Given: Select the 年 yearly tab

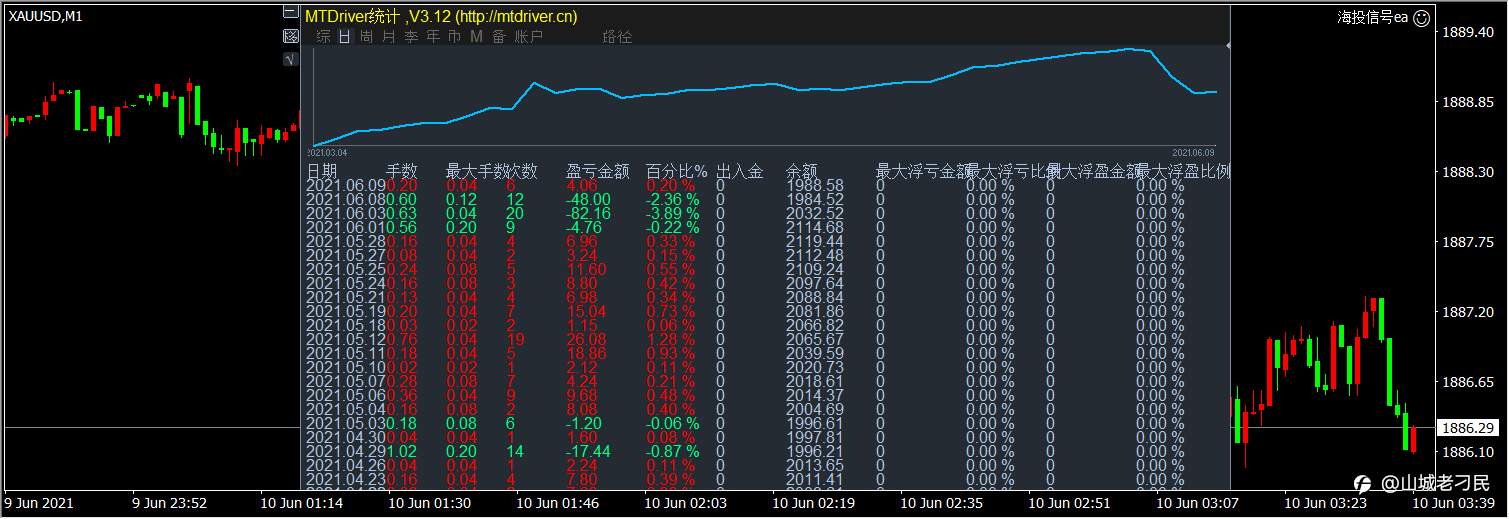Looking at the screenshot, I should click(433, 37).
